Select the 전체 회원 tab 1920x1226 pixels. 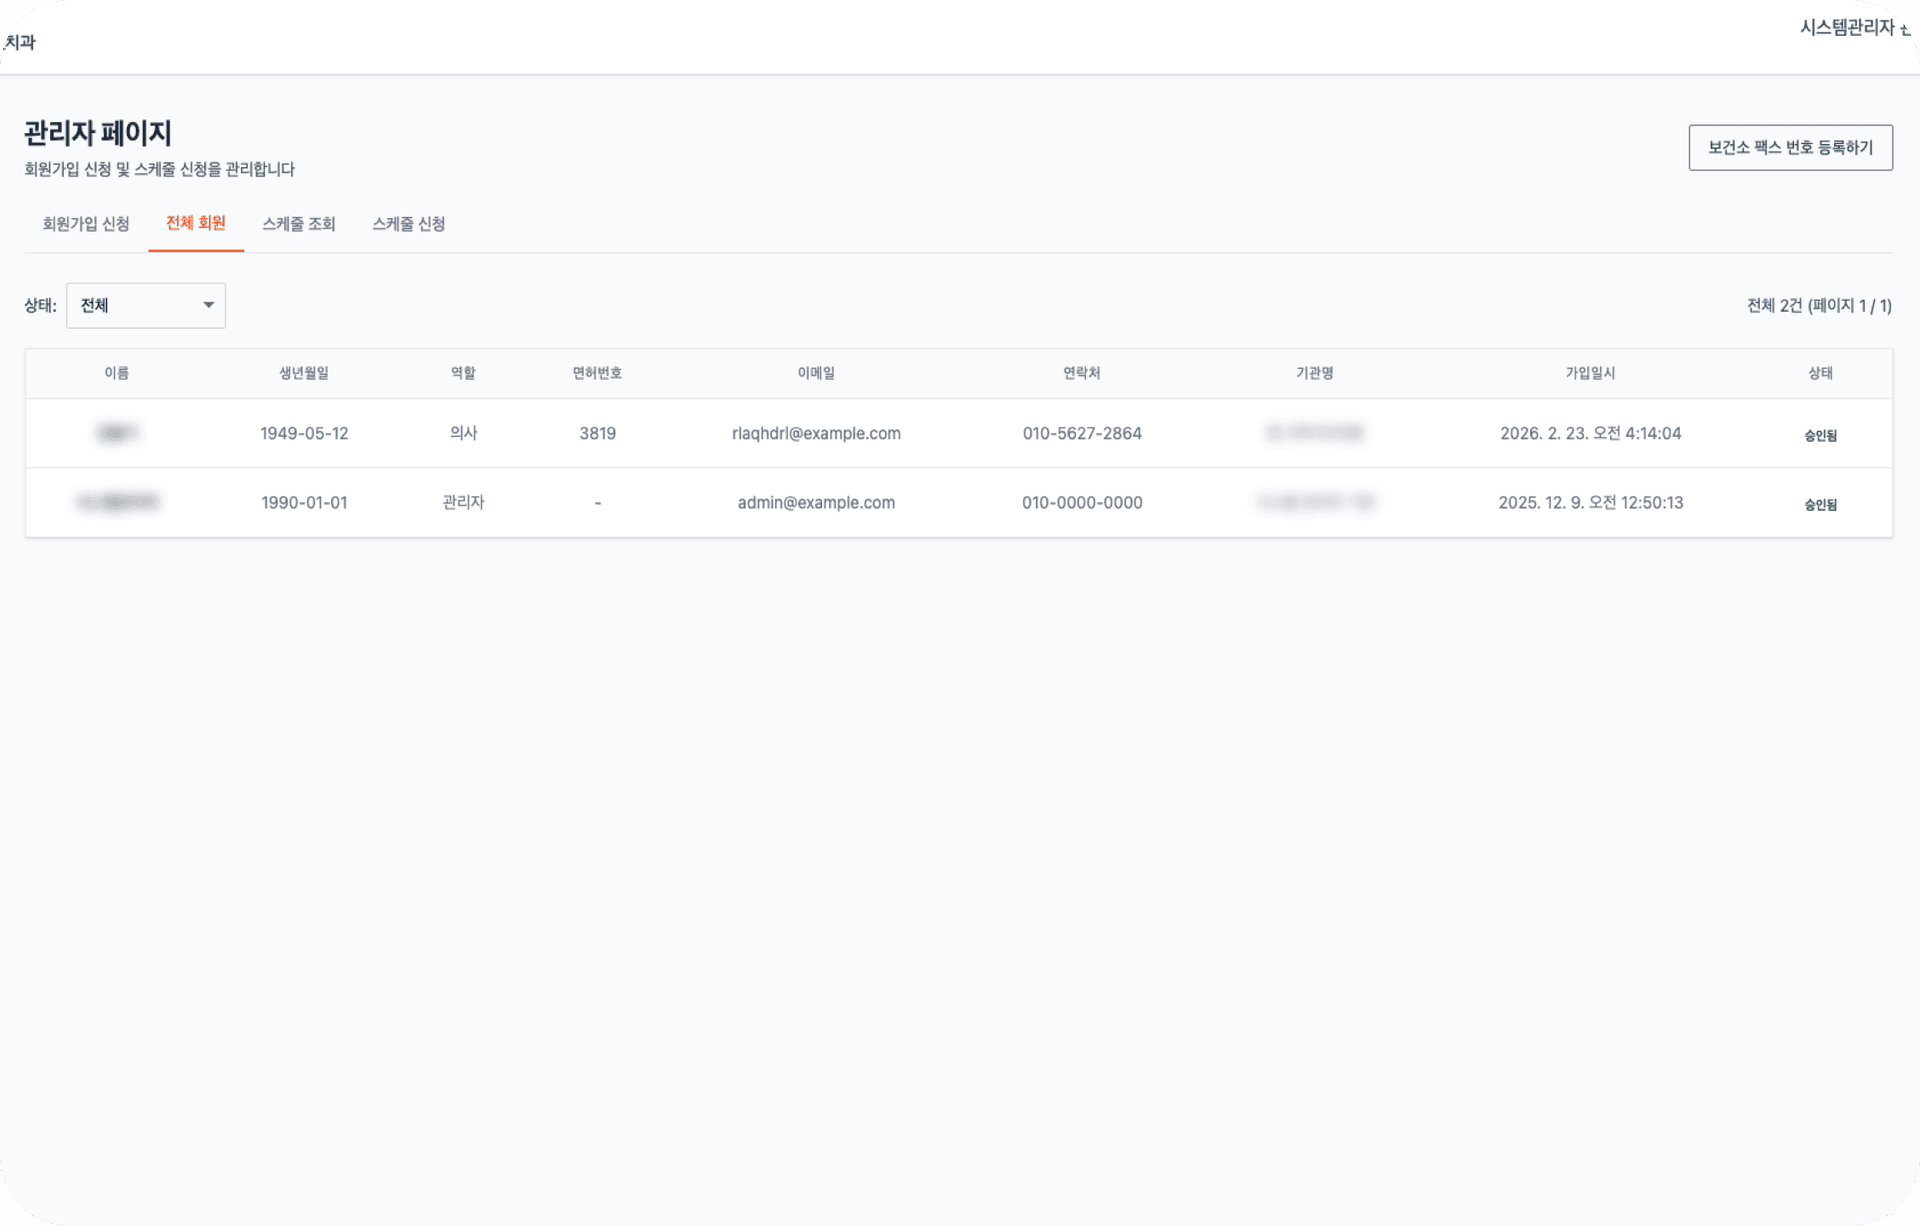pos(196,223)
